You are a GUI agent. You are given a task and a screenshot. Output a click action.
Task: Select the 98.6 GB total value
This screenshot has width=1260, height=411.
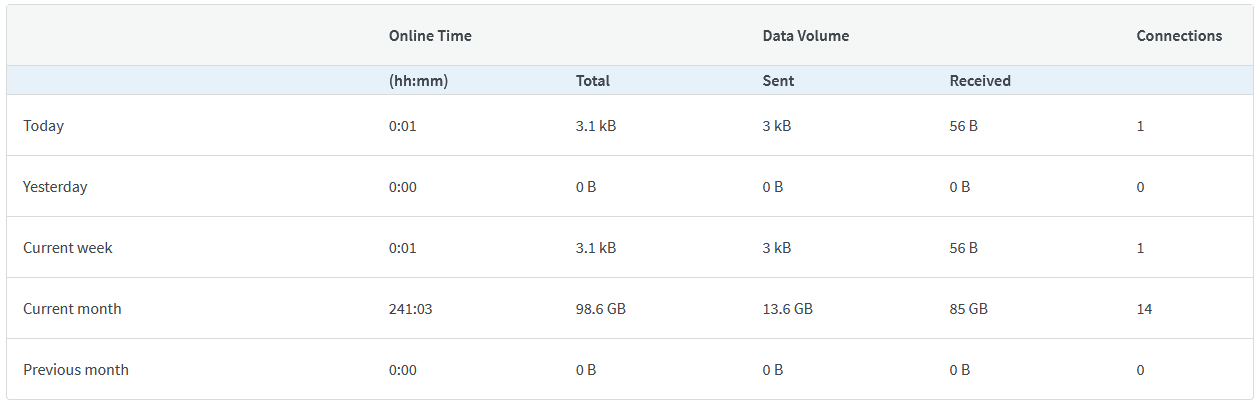click(600, 309)
